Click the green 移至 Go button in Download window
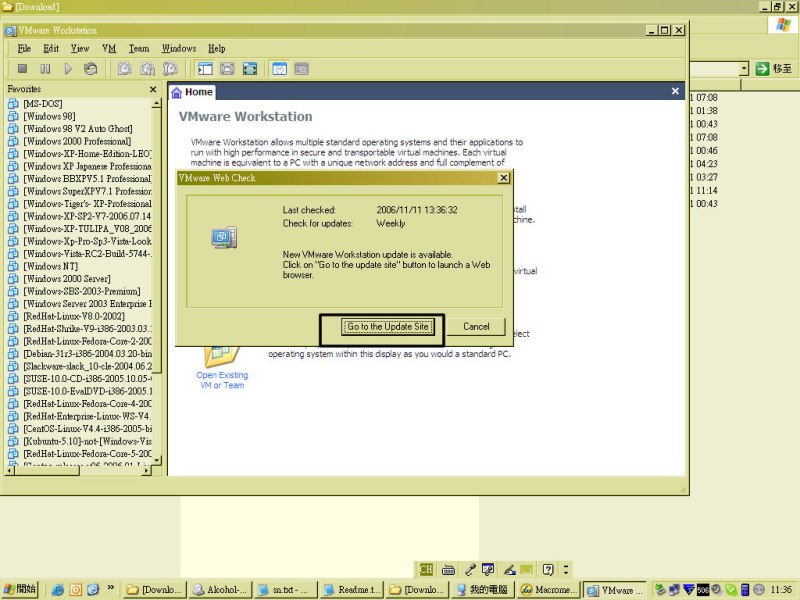Viewport: 800px width, 600px height. point(773,68)
